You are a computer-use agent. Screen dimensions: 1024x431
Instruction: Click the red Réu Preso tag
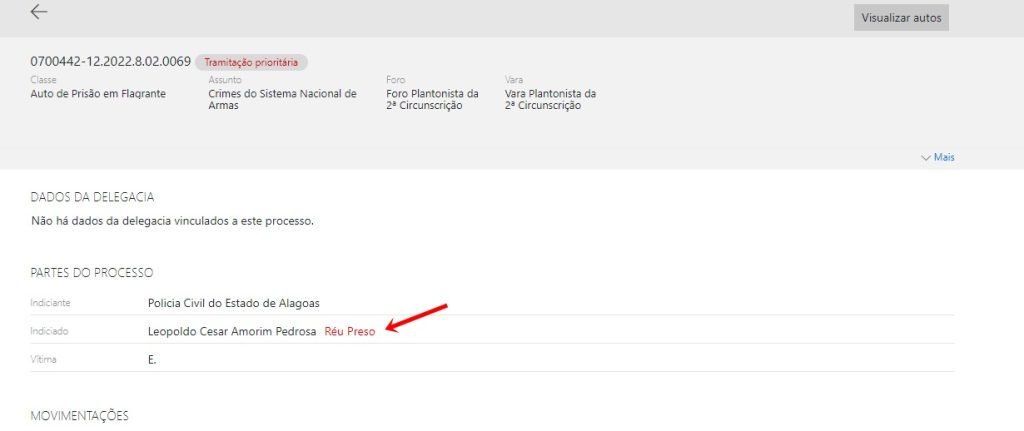coord(350,331)
